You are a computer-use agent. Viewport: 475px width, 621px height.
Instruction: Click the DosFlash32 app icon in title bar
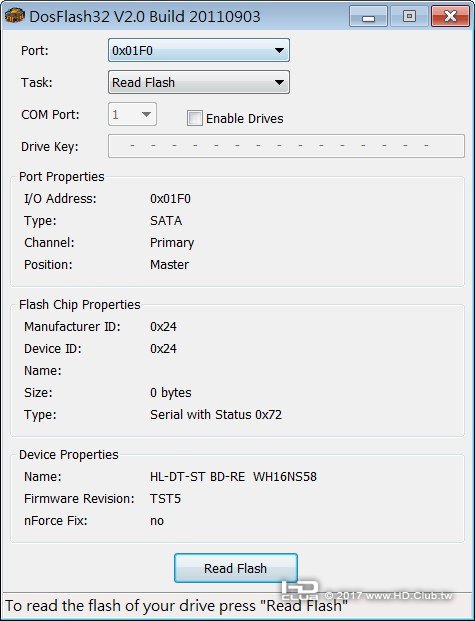click(14, 16)
